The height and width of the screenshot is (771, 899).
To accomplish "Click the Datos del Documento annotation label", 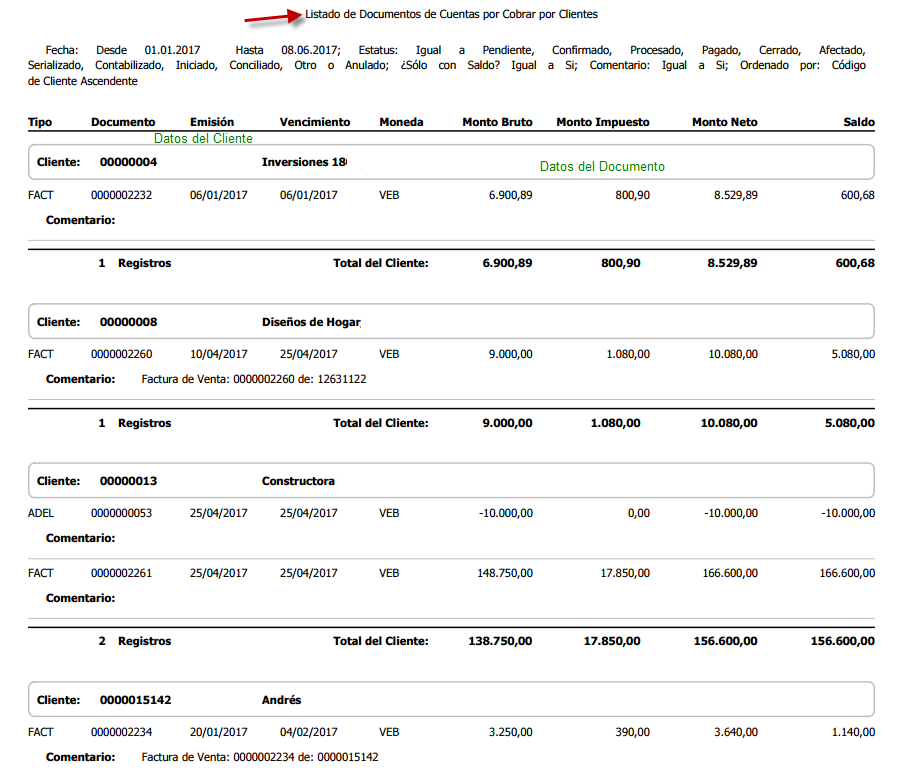I will [x=603, y=167].
